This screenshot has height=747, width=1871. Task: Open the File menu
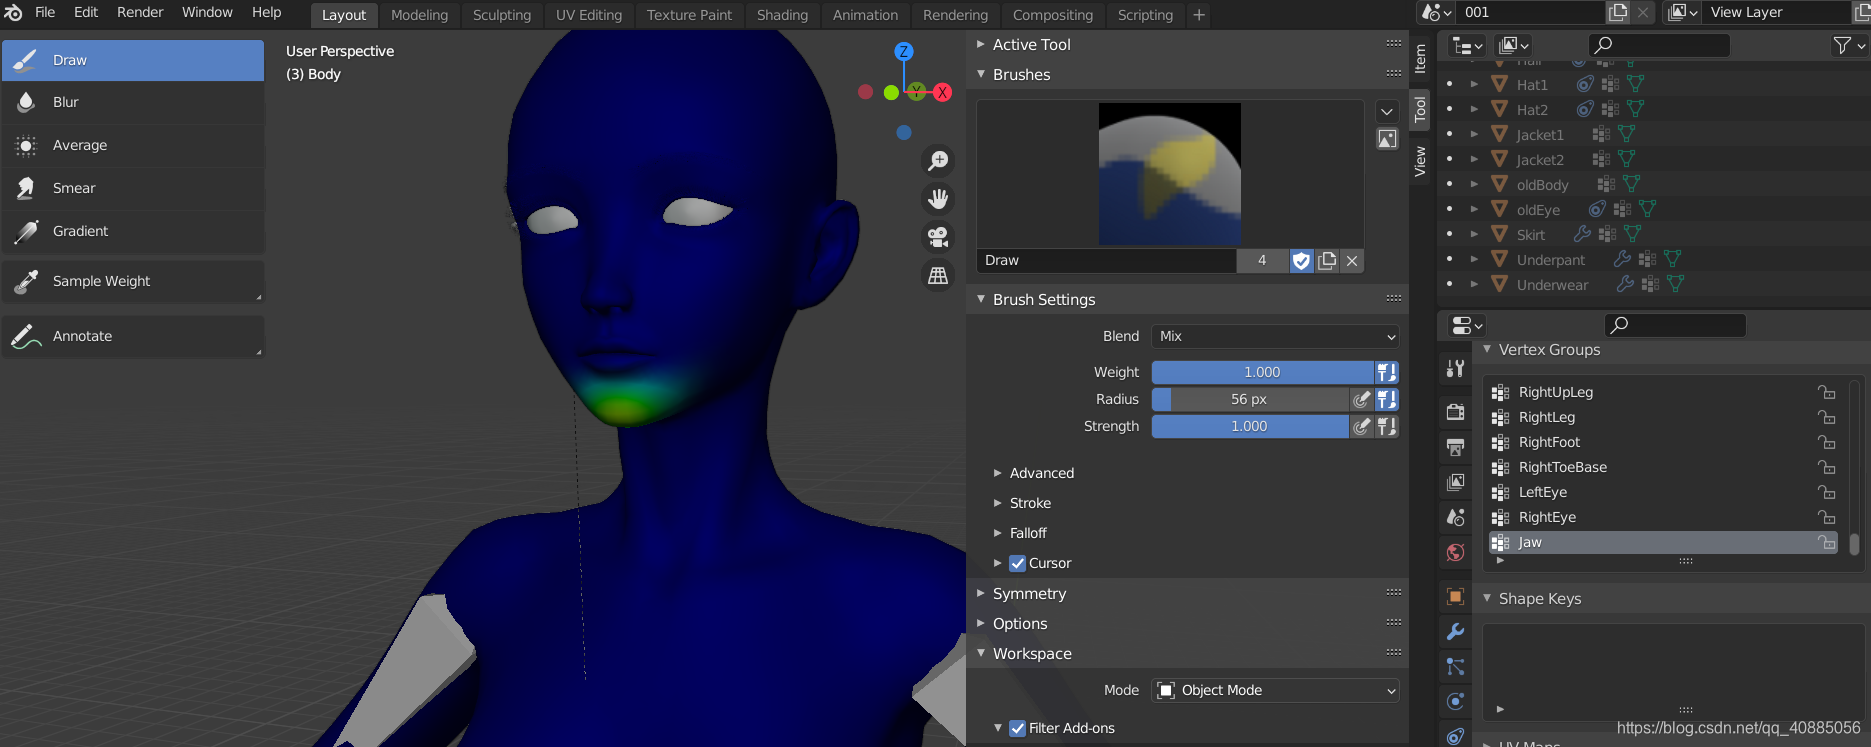click(x=45, y=12)
